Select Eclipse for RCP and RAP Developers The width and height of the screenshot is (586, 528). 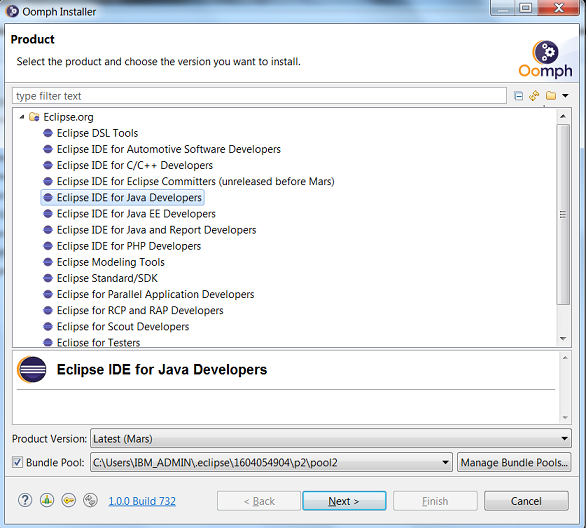click(x=140, y=310)
